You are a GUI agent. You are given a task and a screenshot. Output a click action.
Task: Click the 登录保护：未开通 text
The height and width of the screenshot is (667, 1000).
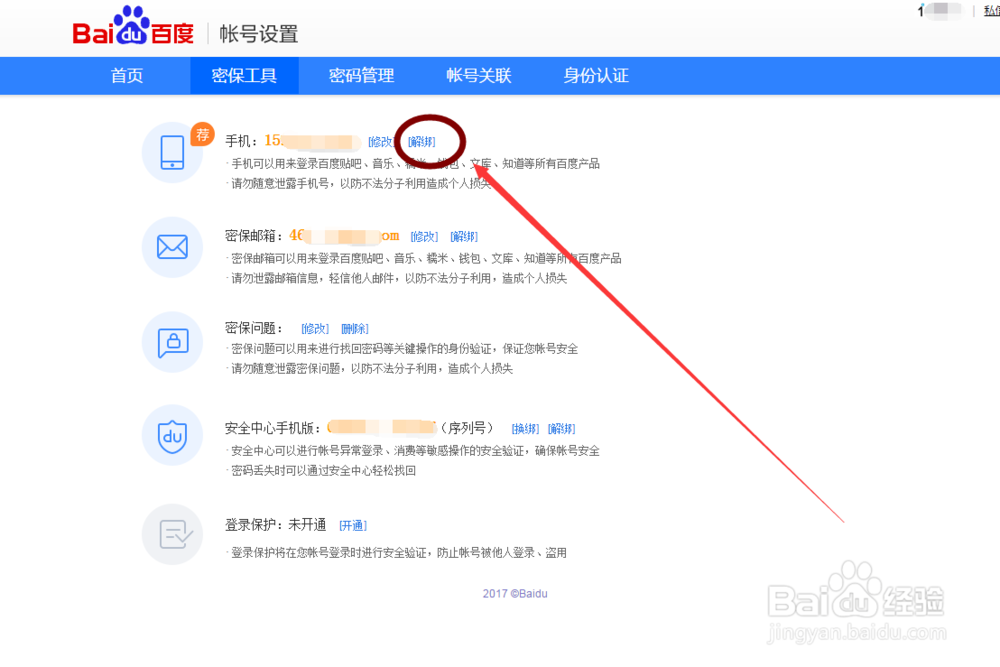tap(276, 525)
